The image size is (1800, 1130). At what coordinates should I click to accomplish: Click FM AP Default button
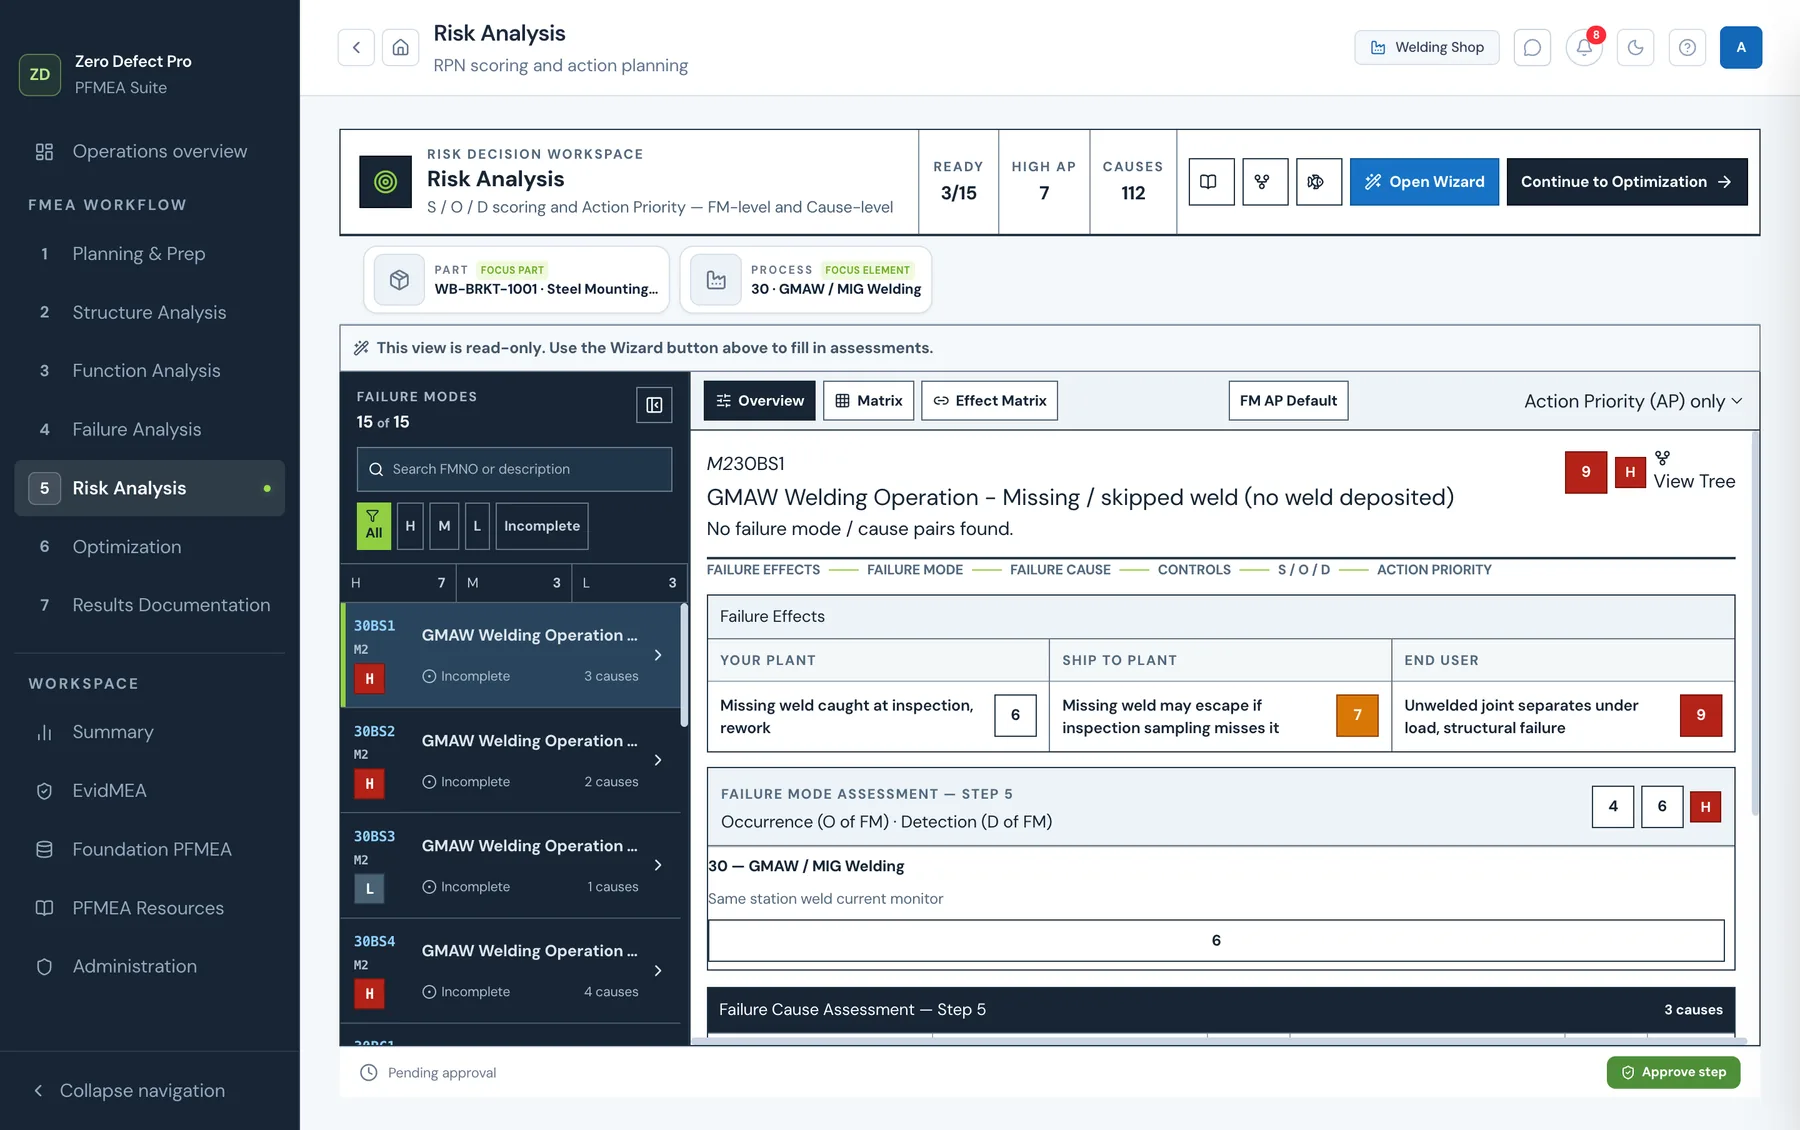pos(1288,401)
